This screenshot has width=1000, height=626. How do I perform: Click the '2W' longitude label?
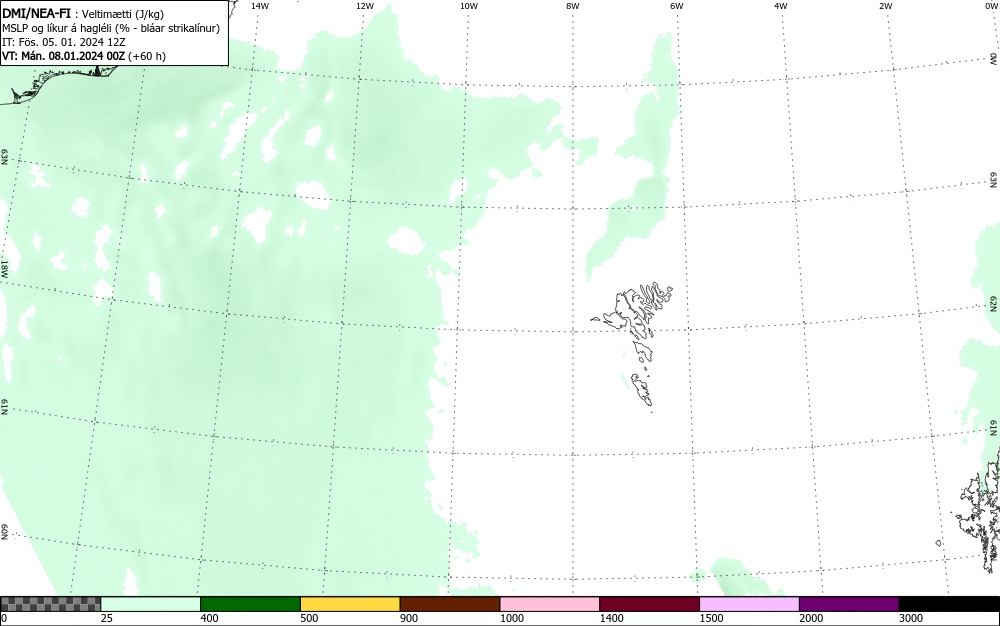coord(885,6)
